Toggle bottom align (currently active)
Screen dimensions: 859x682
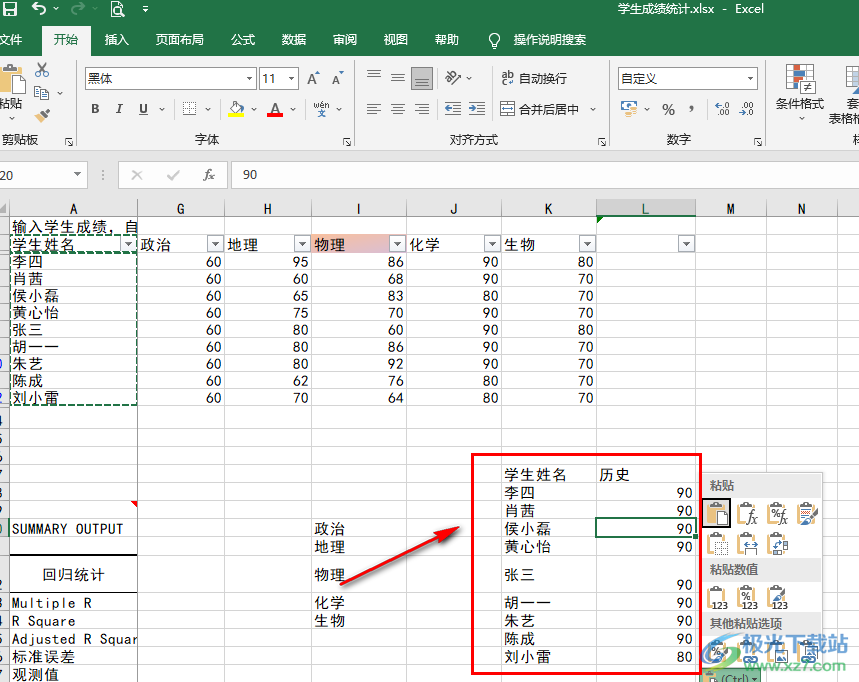pos(422,78)
